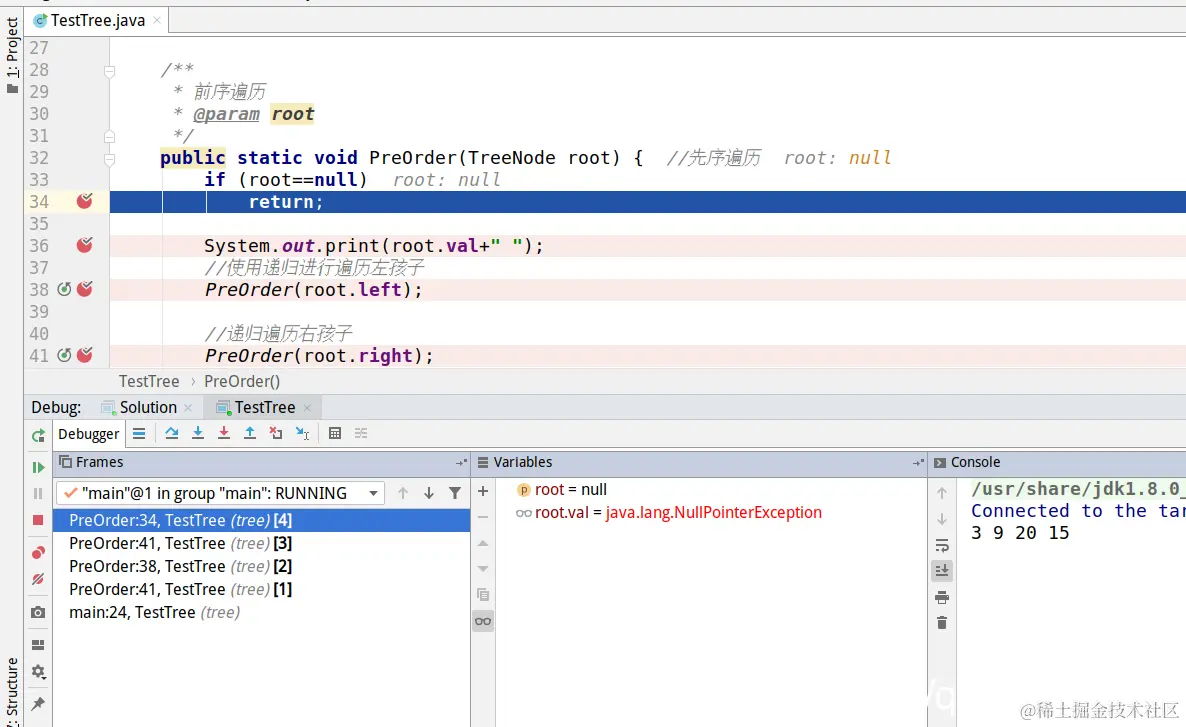Hide the Frames panel
The image size is (1186, 727).
[x=461, y=462]
